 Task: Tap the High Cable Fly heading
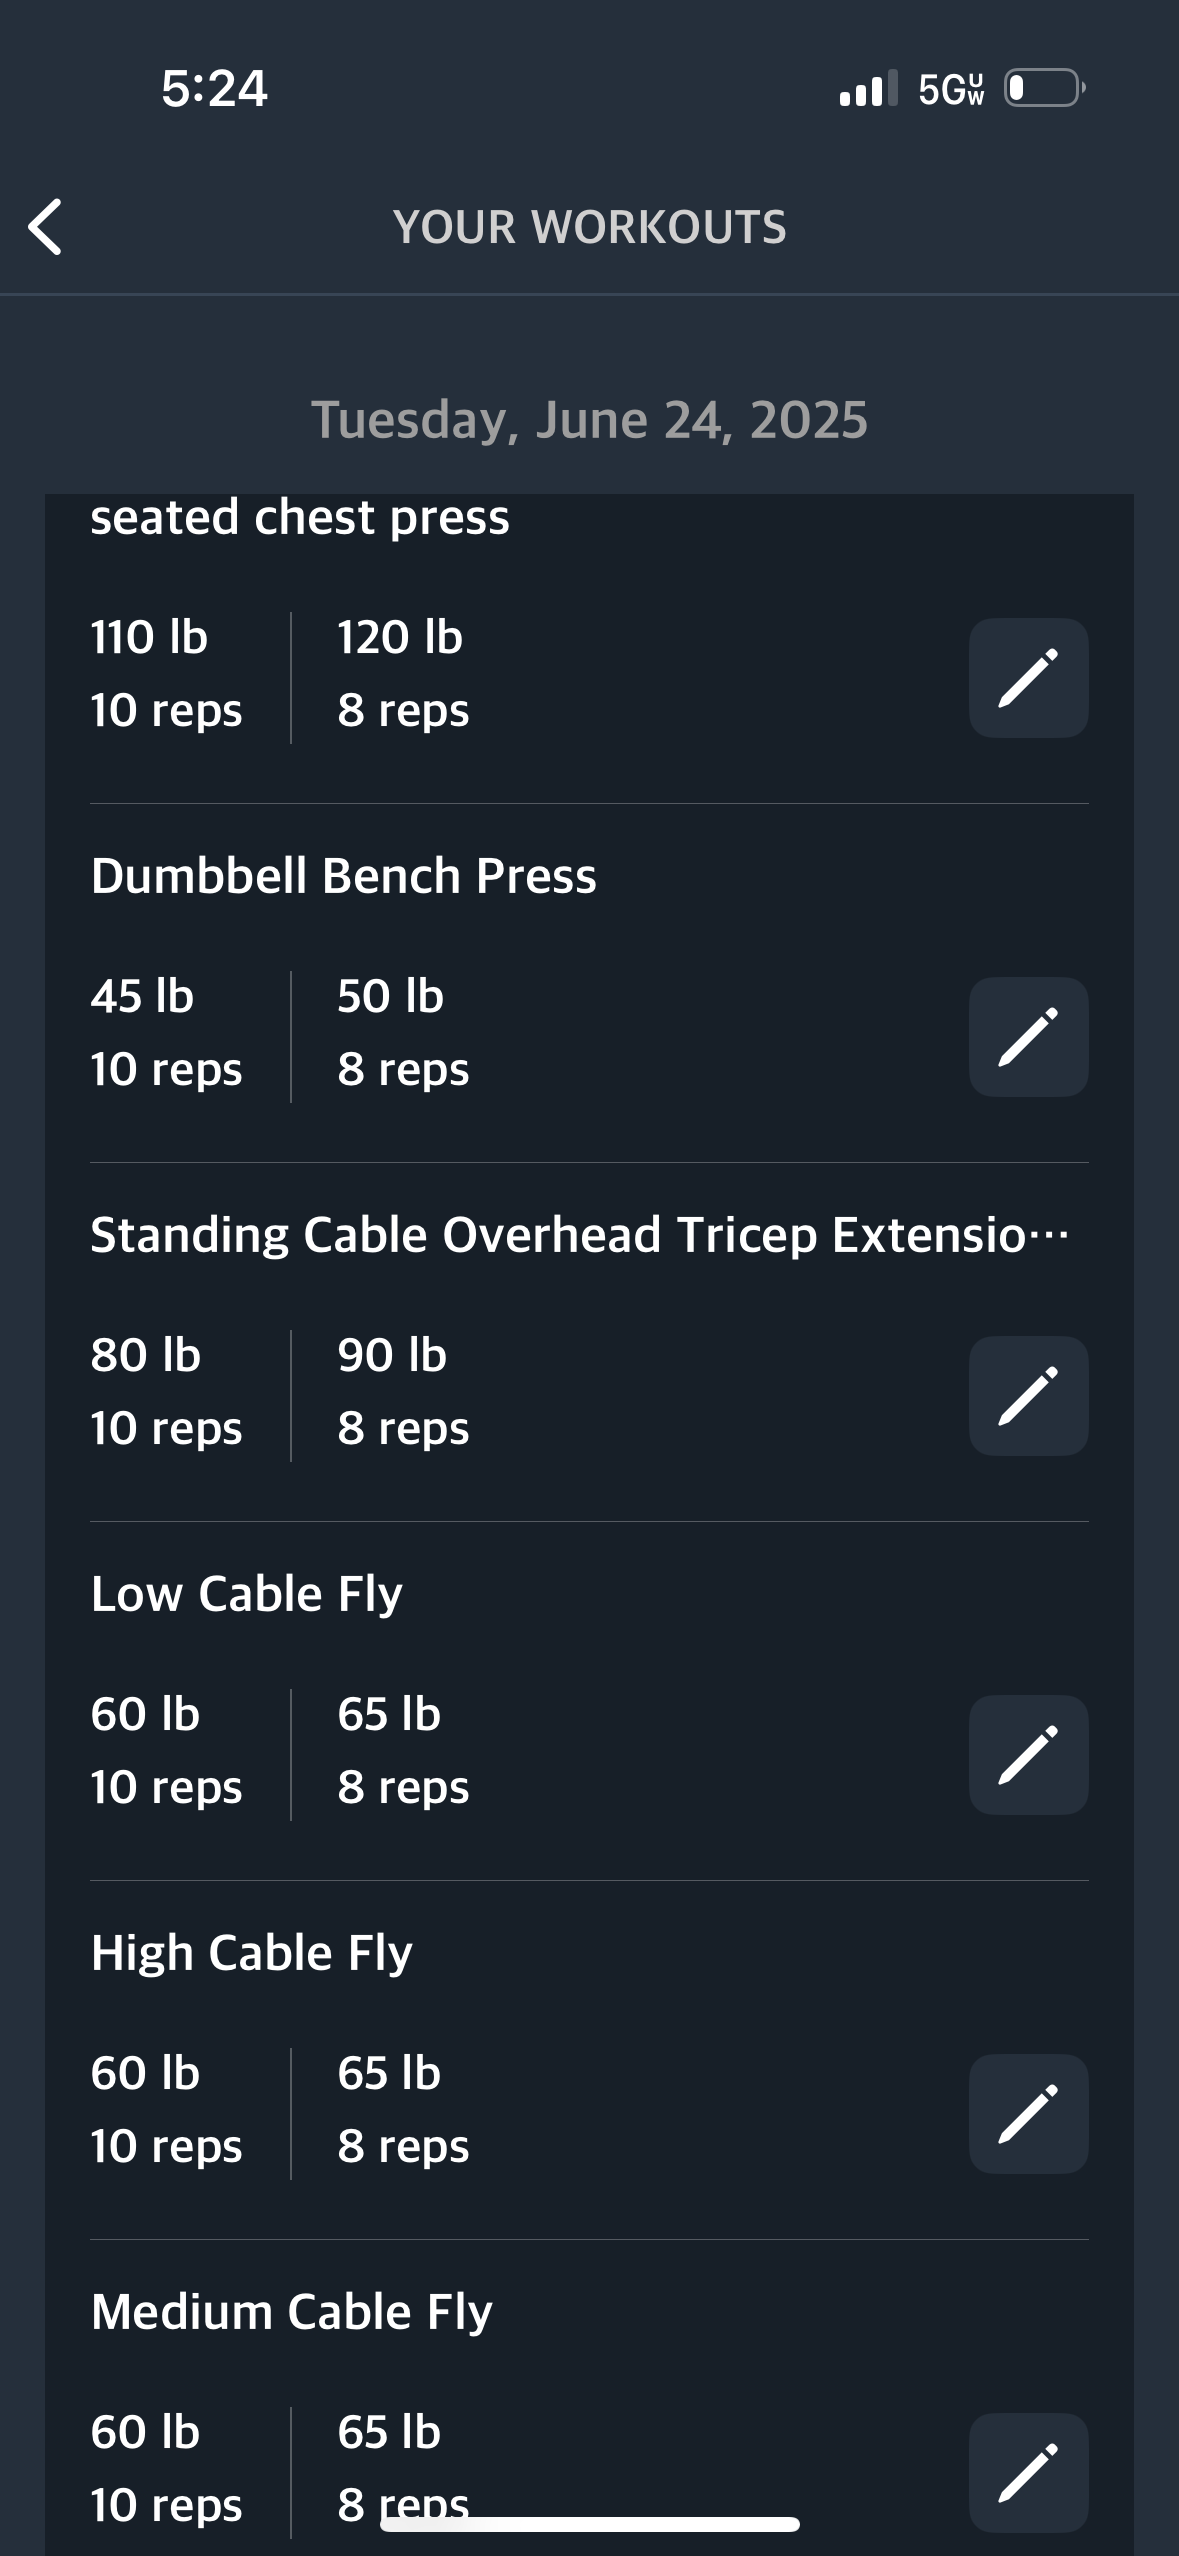(x=251, y=1953)
